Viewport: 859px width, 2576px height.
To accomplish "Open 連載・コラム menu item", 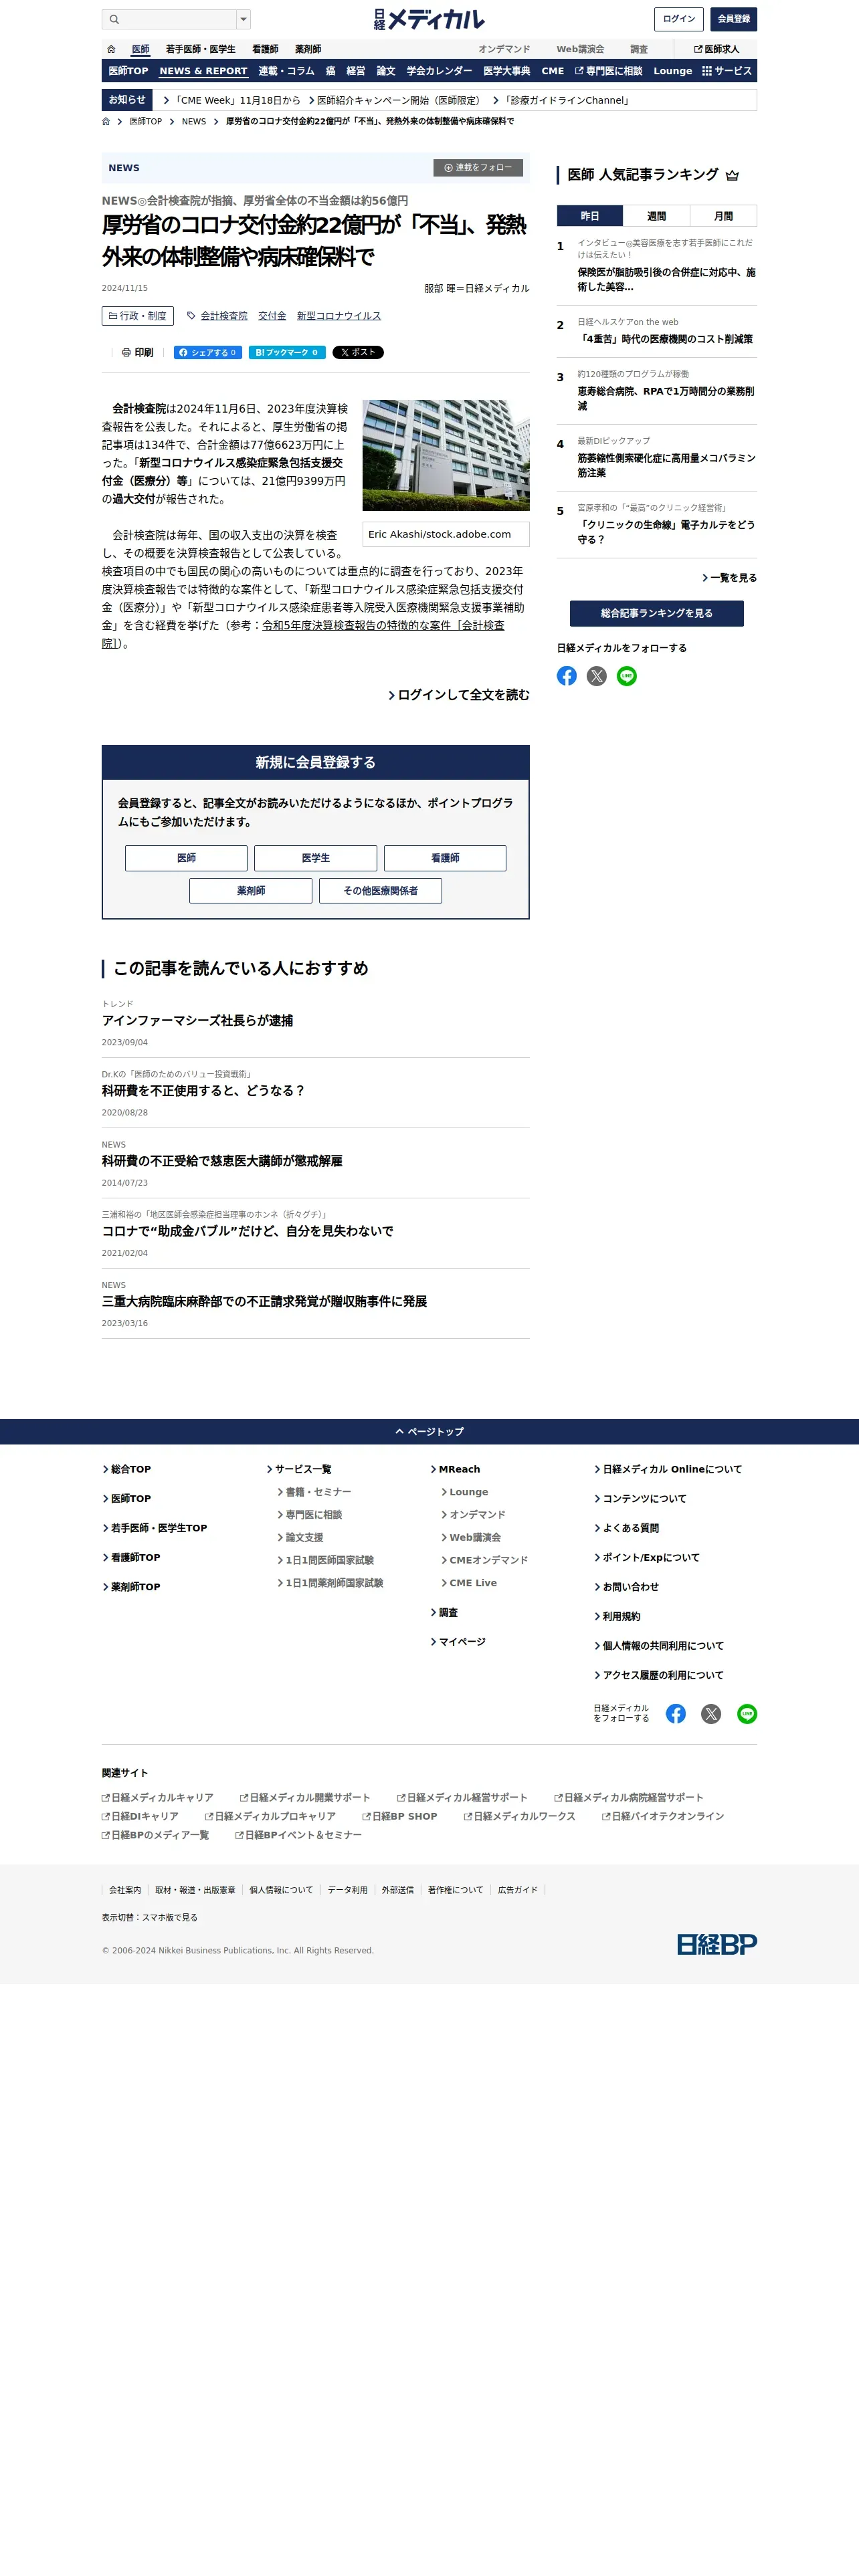I will point(286,71).
